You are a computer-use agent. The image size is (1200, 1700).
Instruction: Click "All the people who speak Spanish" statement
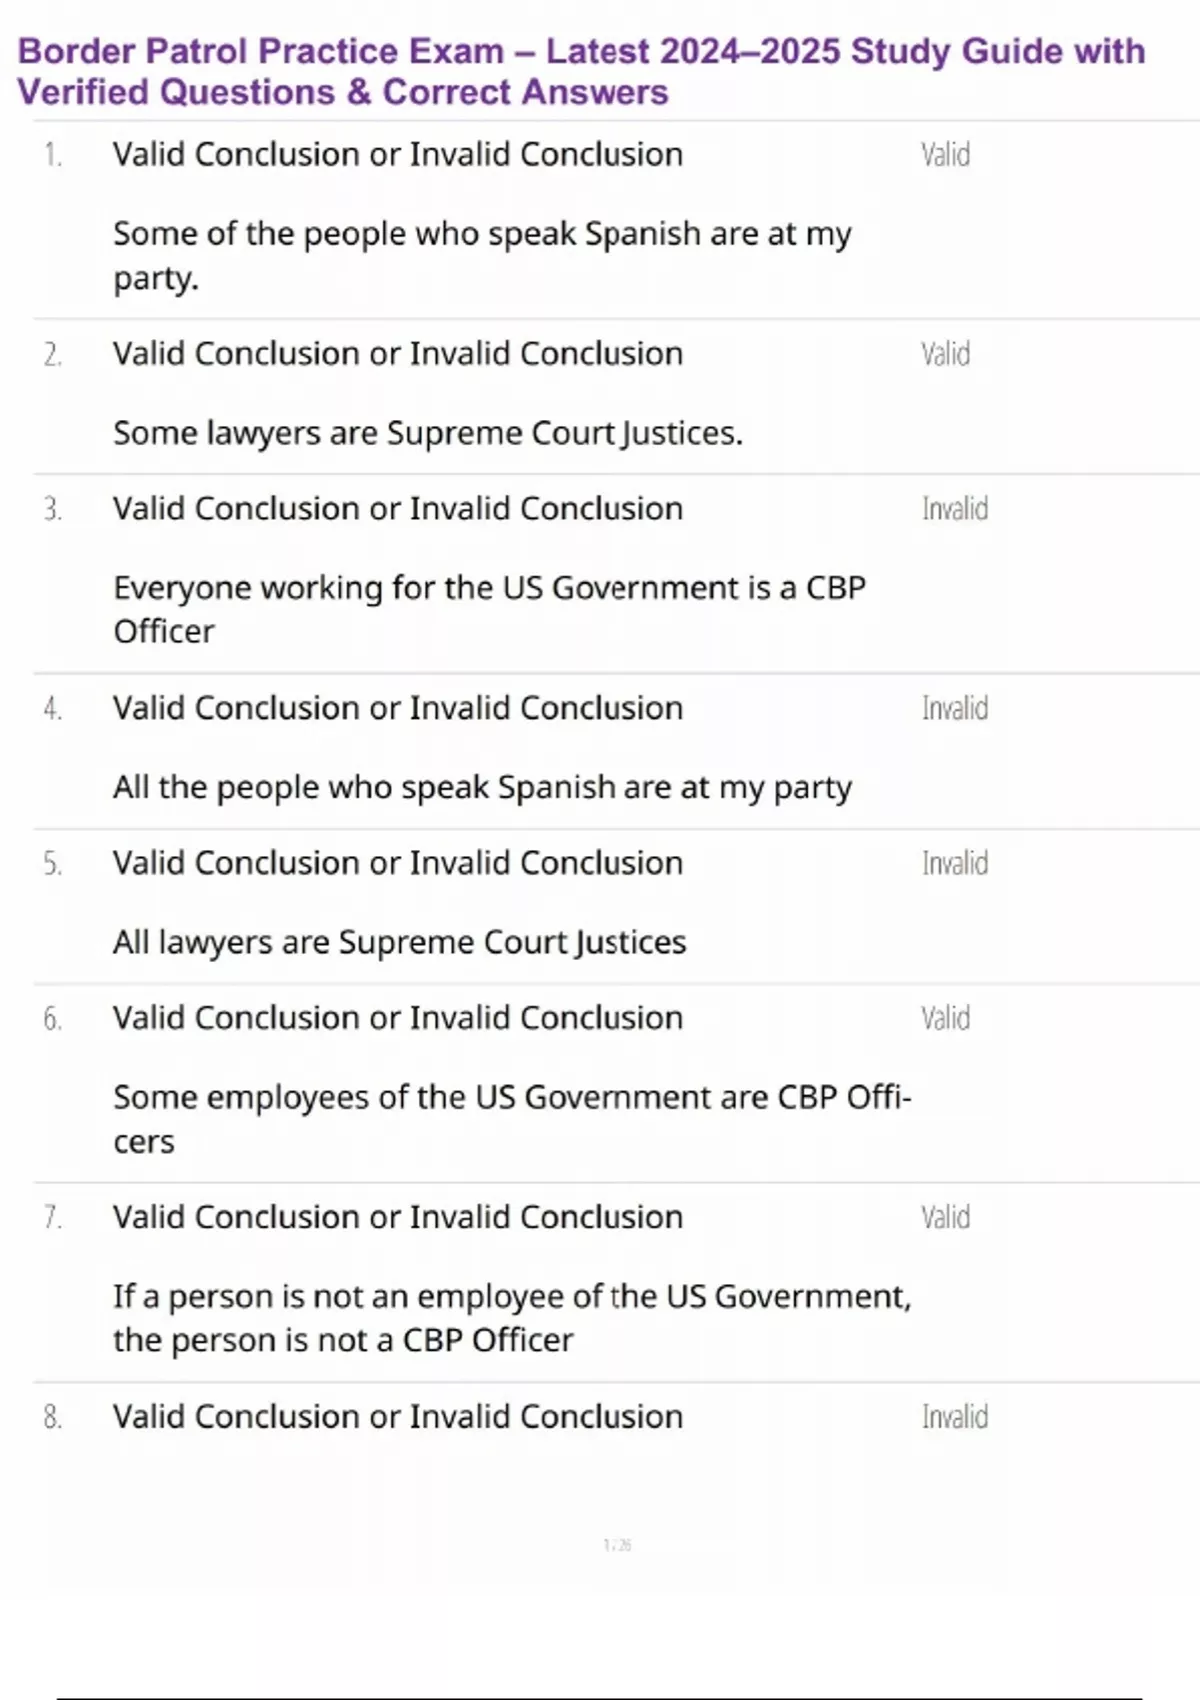coord(481,788)
